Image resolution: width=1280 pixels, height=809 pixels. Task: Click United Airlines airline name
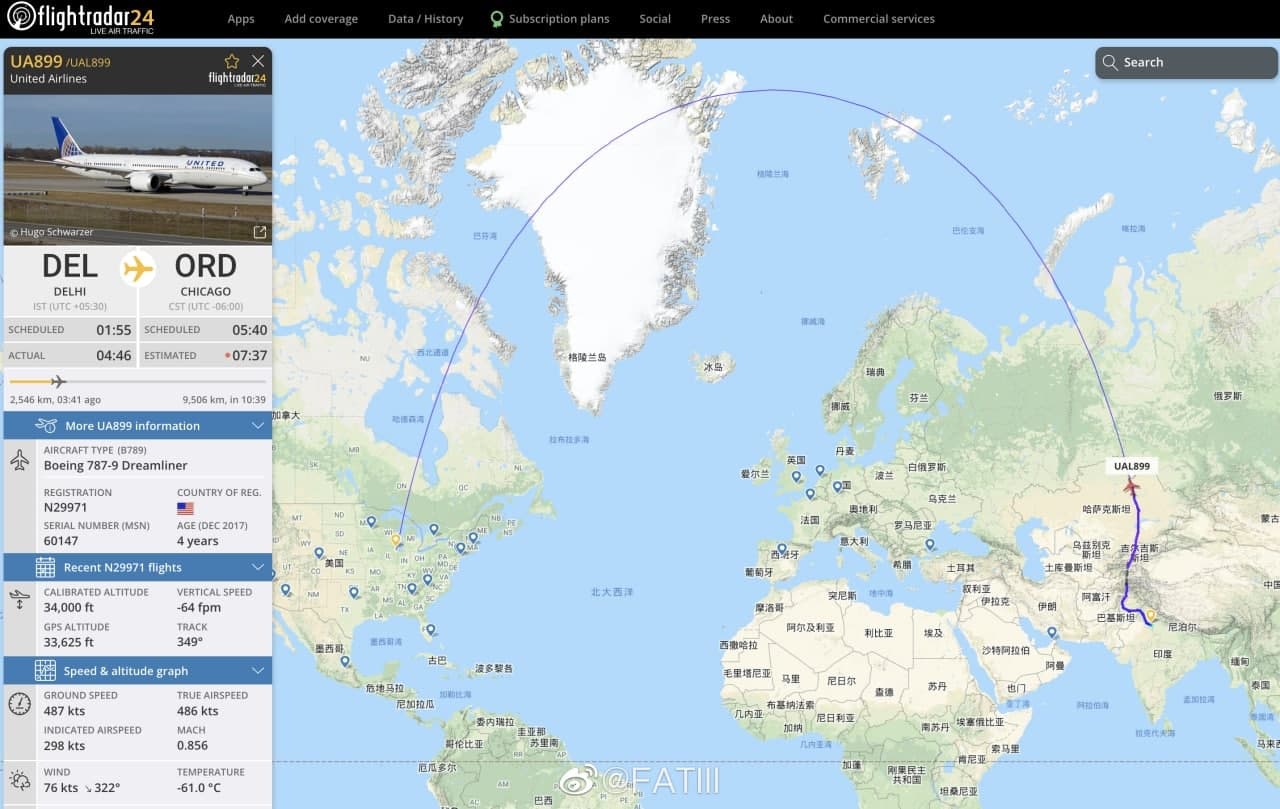(48, 79)
